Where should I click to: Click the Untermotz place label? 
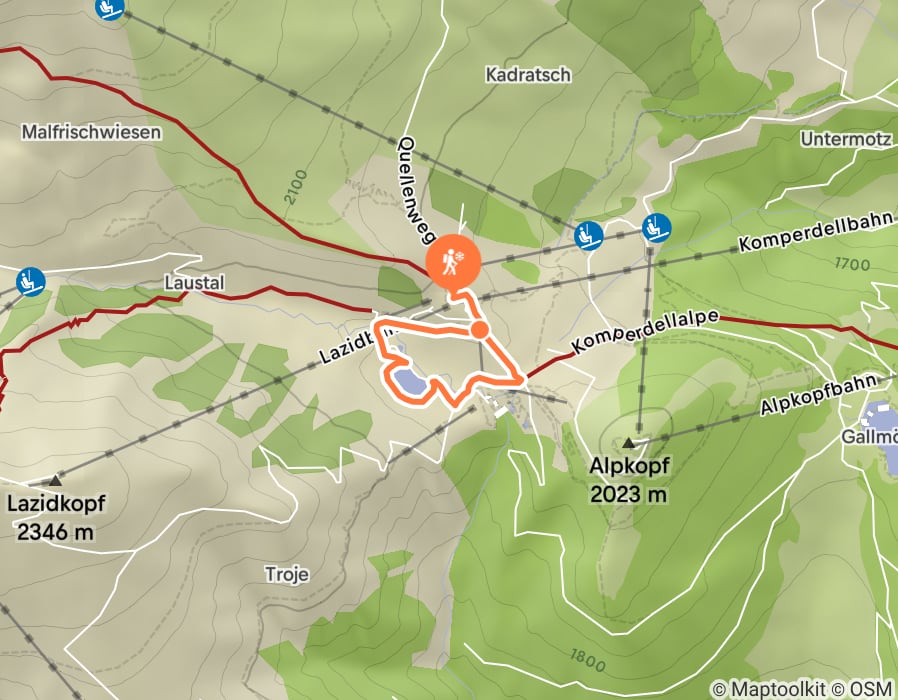point(846,139)
